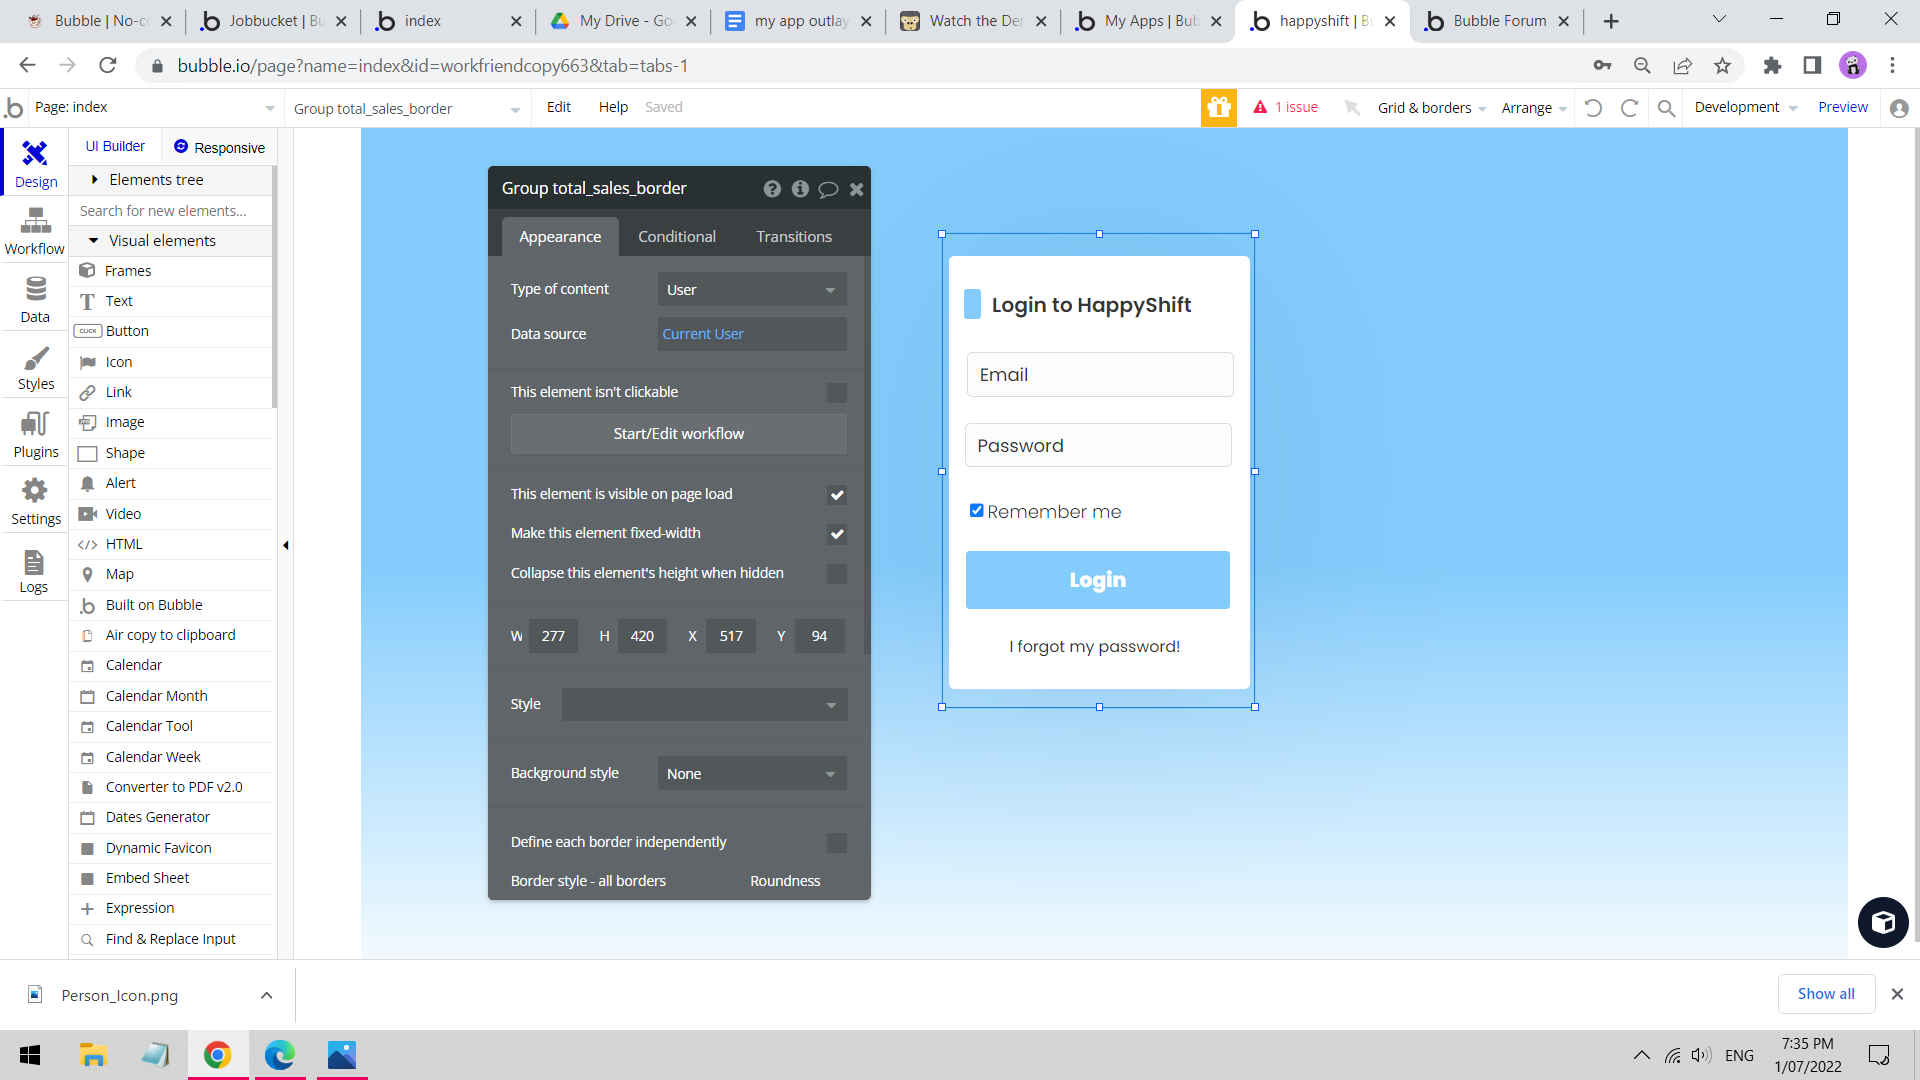The image size is (1920, 1080).
Task: Open the Responsive view
Action: pos(218,146)
